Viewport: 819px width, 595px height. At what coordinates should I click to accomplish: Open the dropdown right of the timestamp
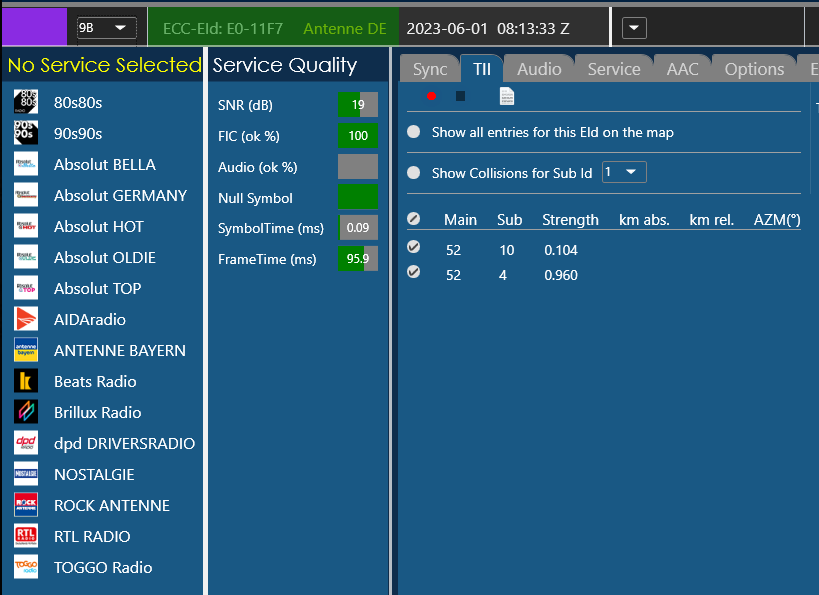[634, 28]
